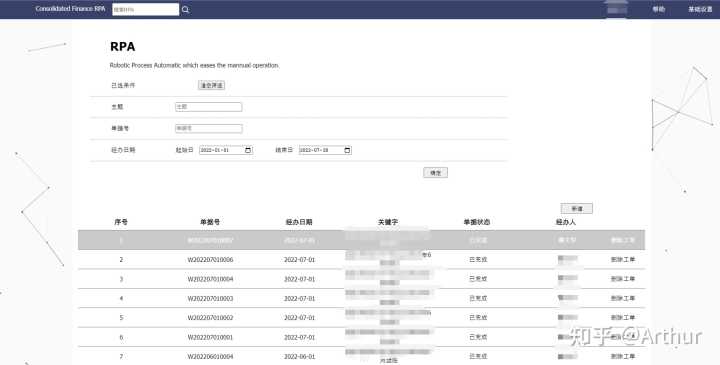This screenshot has height=365, width=720.
Task: Click 已完成 status in W202207010003 row
Action: [478, 298]
